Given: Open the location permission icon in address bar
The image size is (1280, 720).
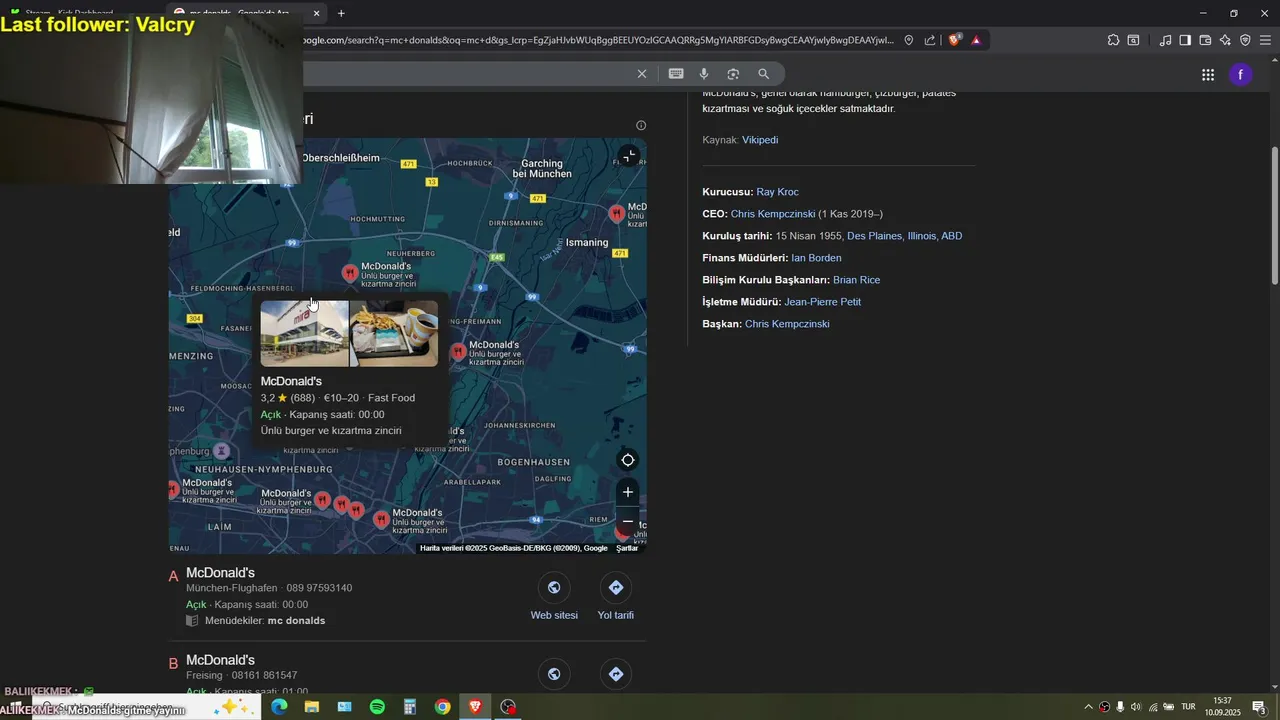Looking at the screenshot, I should point(908,40).
